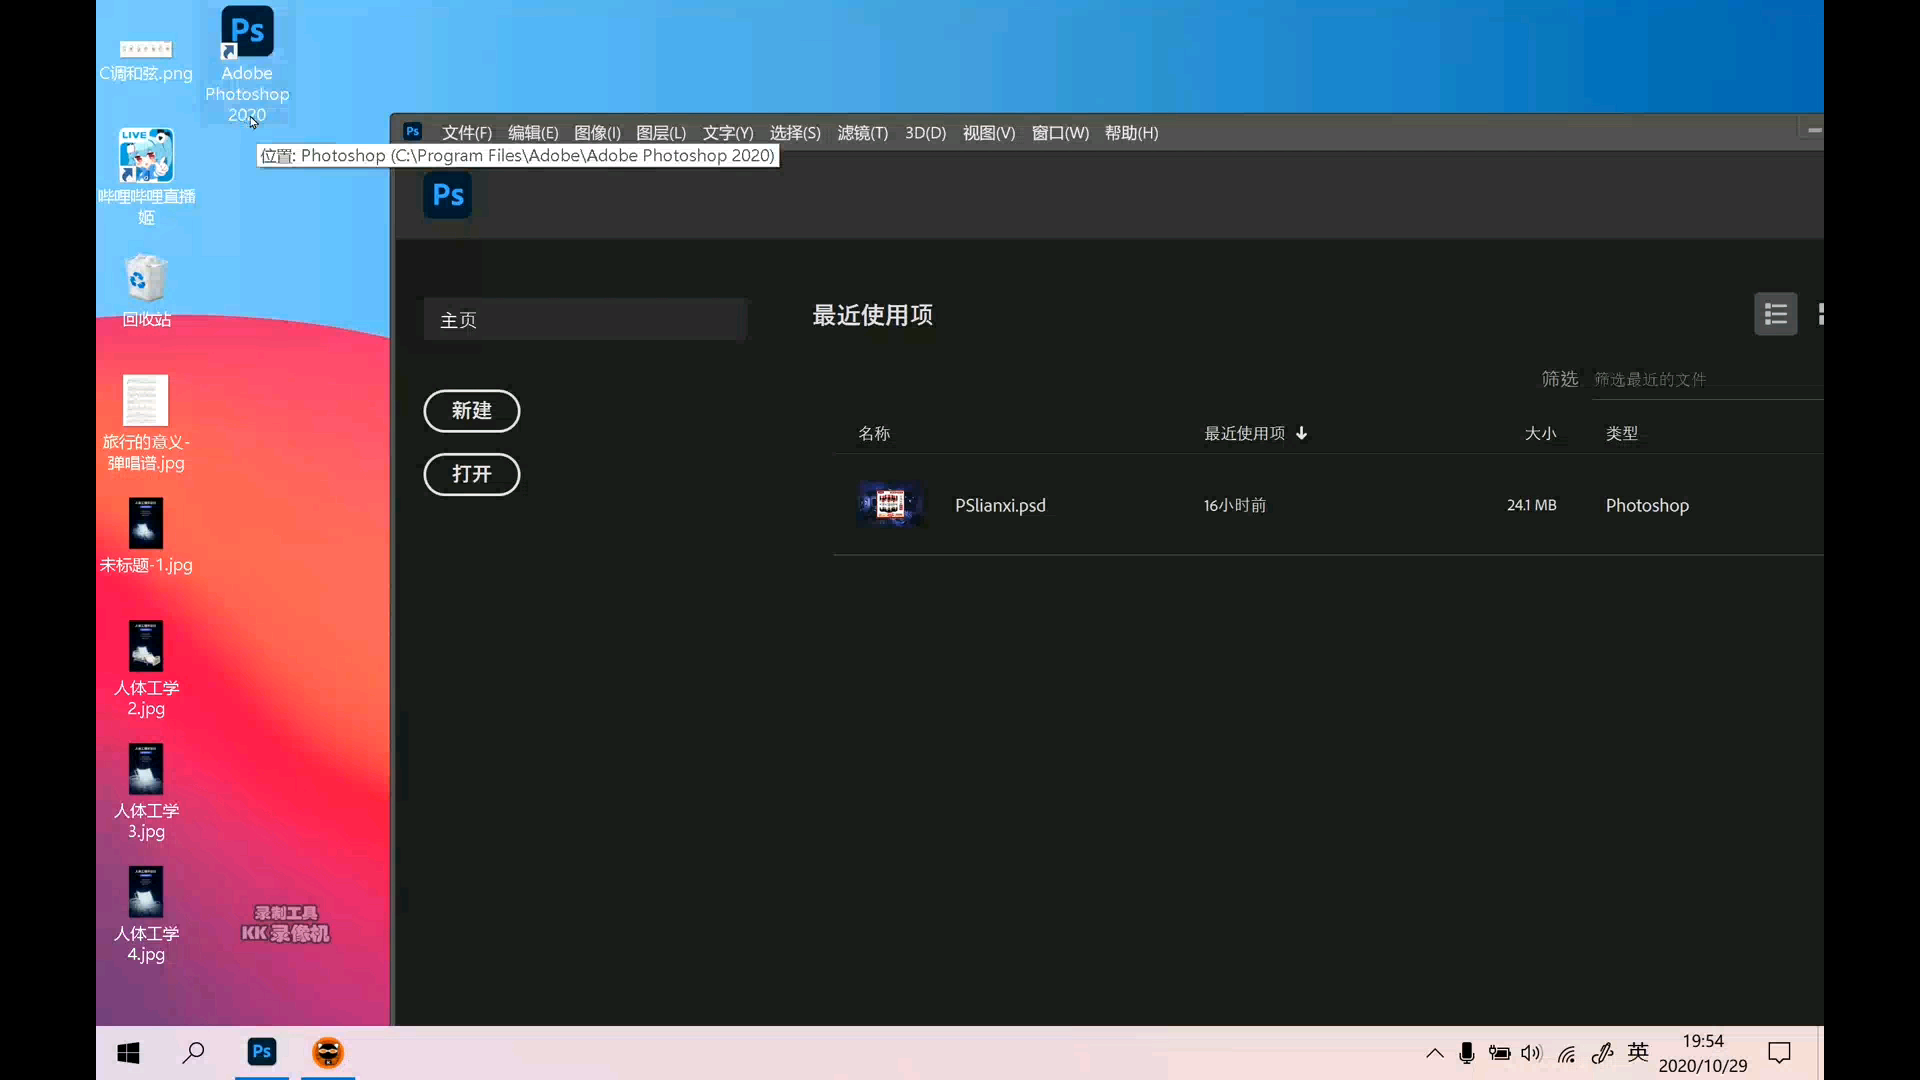Open PSIianxi.psd recent file
The height and width of the screenshot is (1080, 1920).
(1000, 505)
